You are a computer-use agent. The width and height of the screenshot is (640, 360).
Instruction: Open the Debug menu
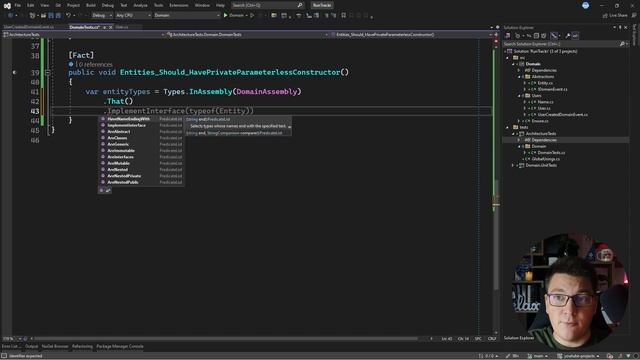tap(108, 5)
